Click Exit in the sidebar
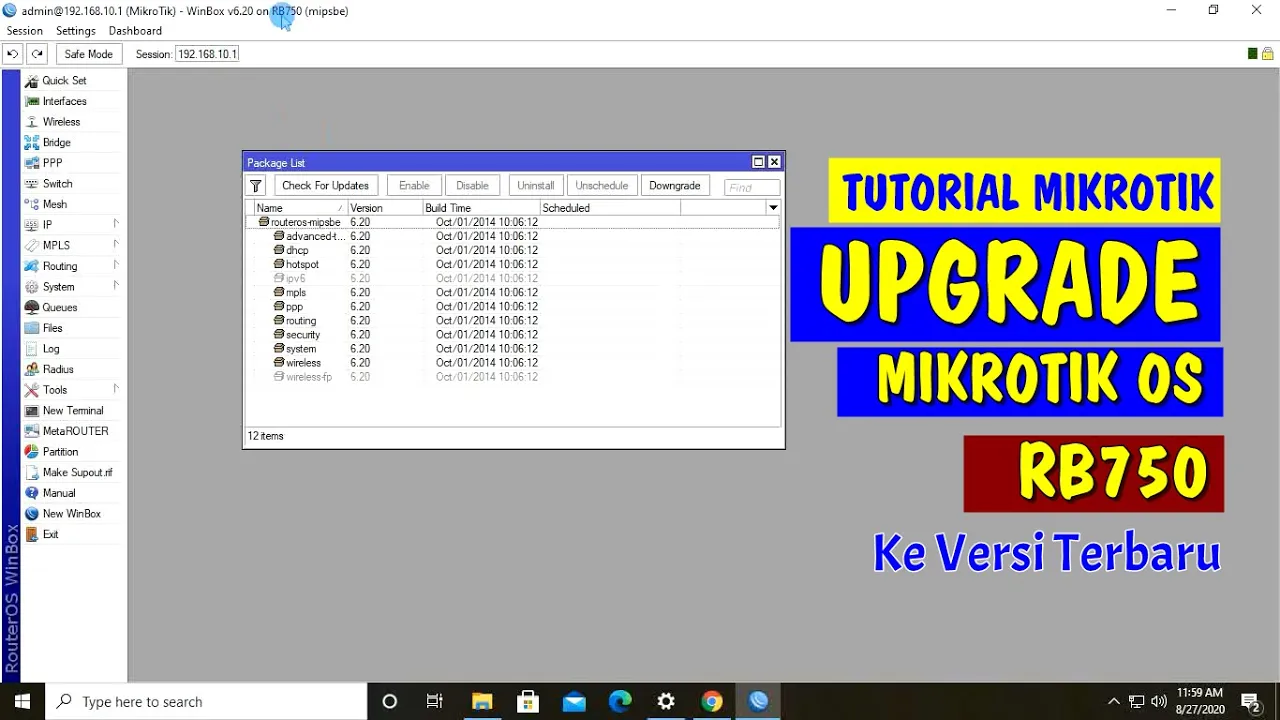Screen dimensions: 1280x720 (x=50, y=534)
